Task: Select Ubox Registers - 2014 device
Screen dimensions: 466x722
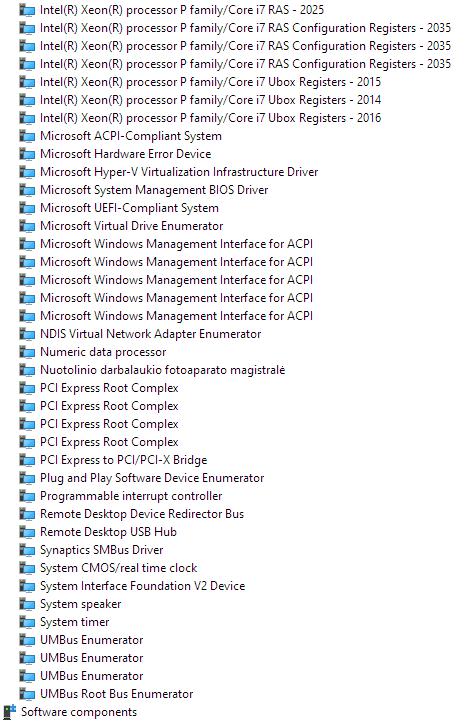Action: [x=210, y=100]
